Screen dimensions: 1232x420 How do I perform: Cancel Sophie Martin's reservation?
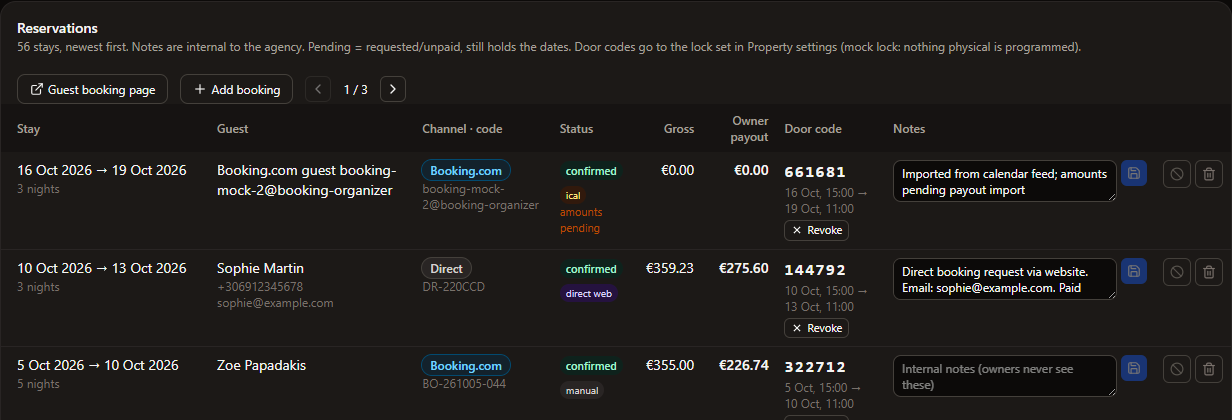pos(1176,271)
